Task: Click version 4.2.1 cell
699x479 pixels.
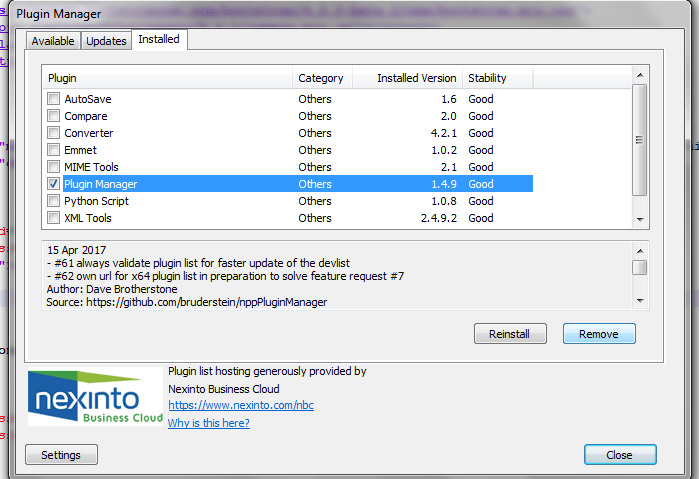Action: (x=444, y=133)
